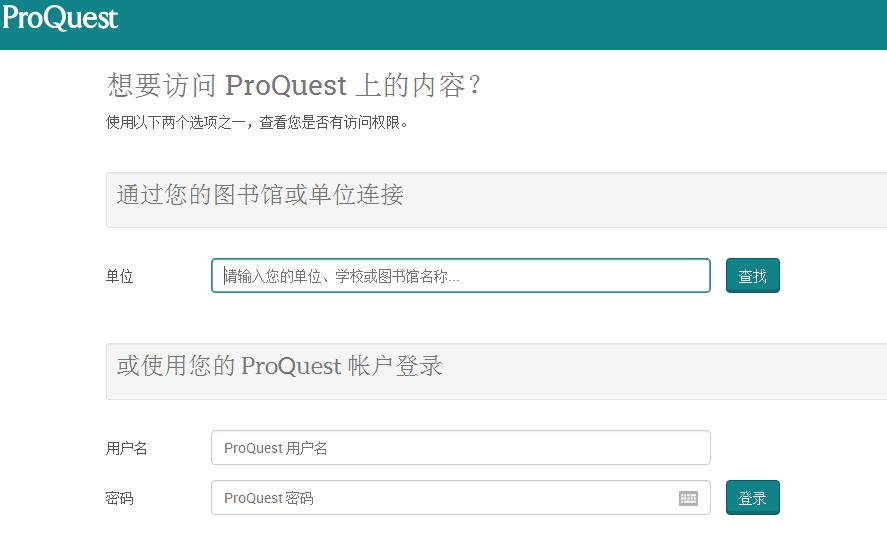Click the 用户名 field label
This screenshot has height=549, width=887.
[x=127, y=449]
